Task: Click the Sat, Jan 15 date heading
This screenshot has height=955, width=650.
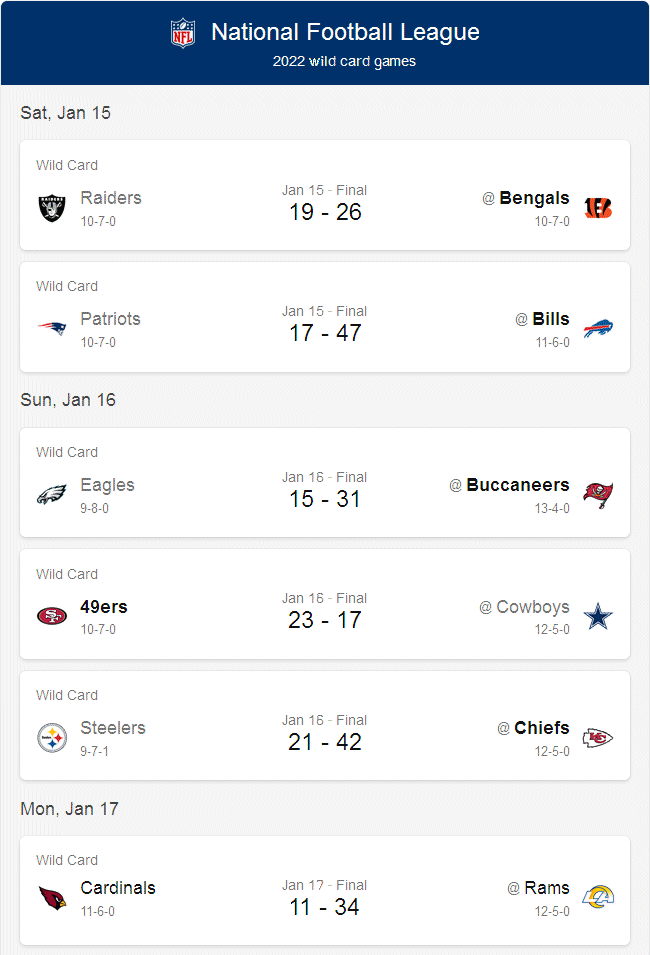Action: point(65,113)
